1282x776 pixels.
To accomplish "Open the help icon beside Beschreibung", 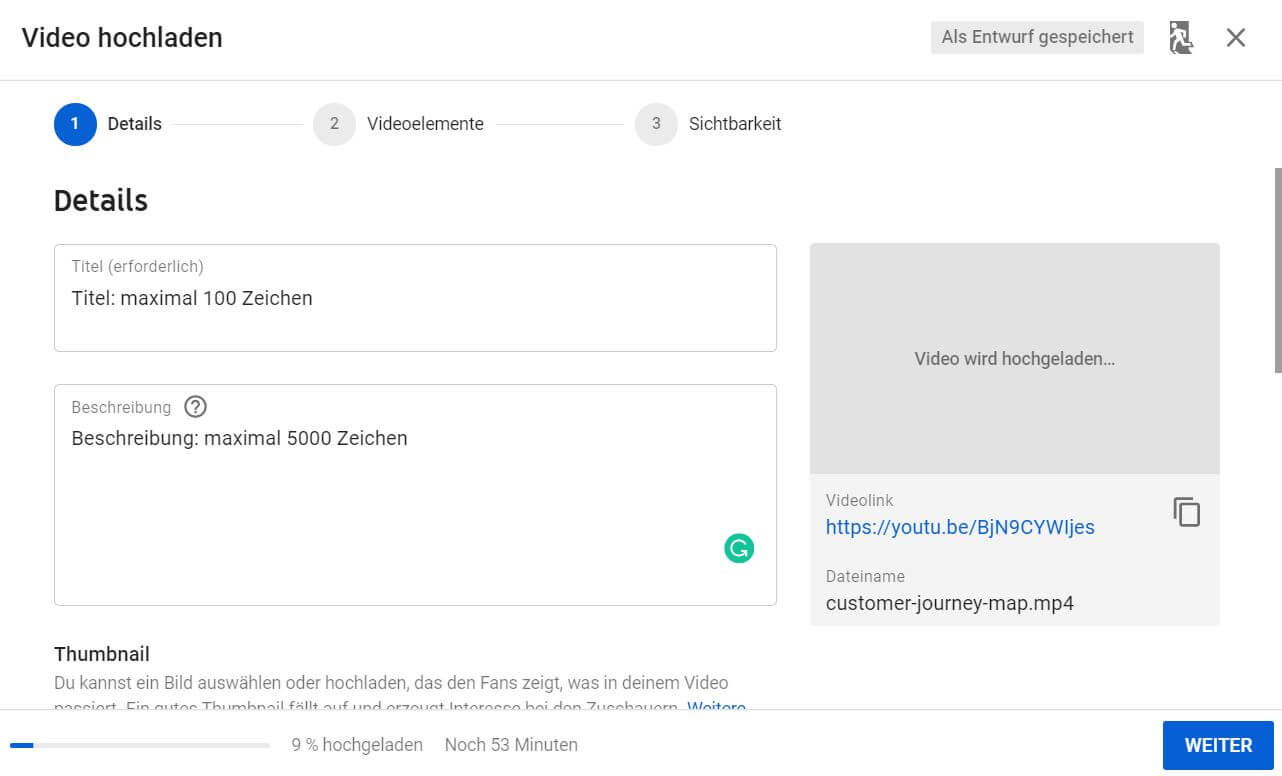I will pos(196,407).
